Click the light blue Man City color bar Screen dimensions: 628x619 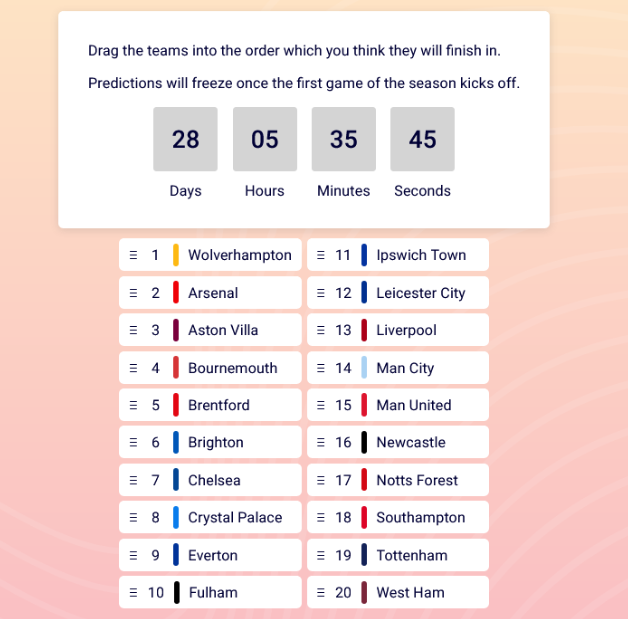pyautogui.click(x=364, y=368)
